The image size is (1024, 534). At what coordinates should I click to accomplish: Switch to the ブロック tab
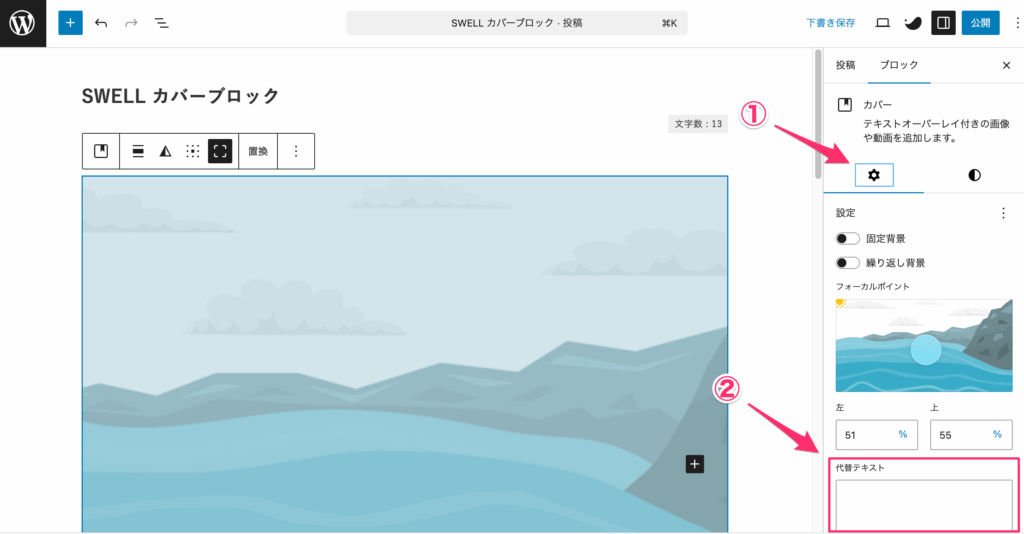899,65
